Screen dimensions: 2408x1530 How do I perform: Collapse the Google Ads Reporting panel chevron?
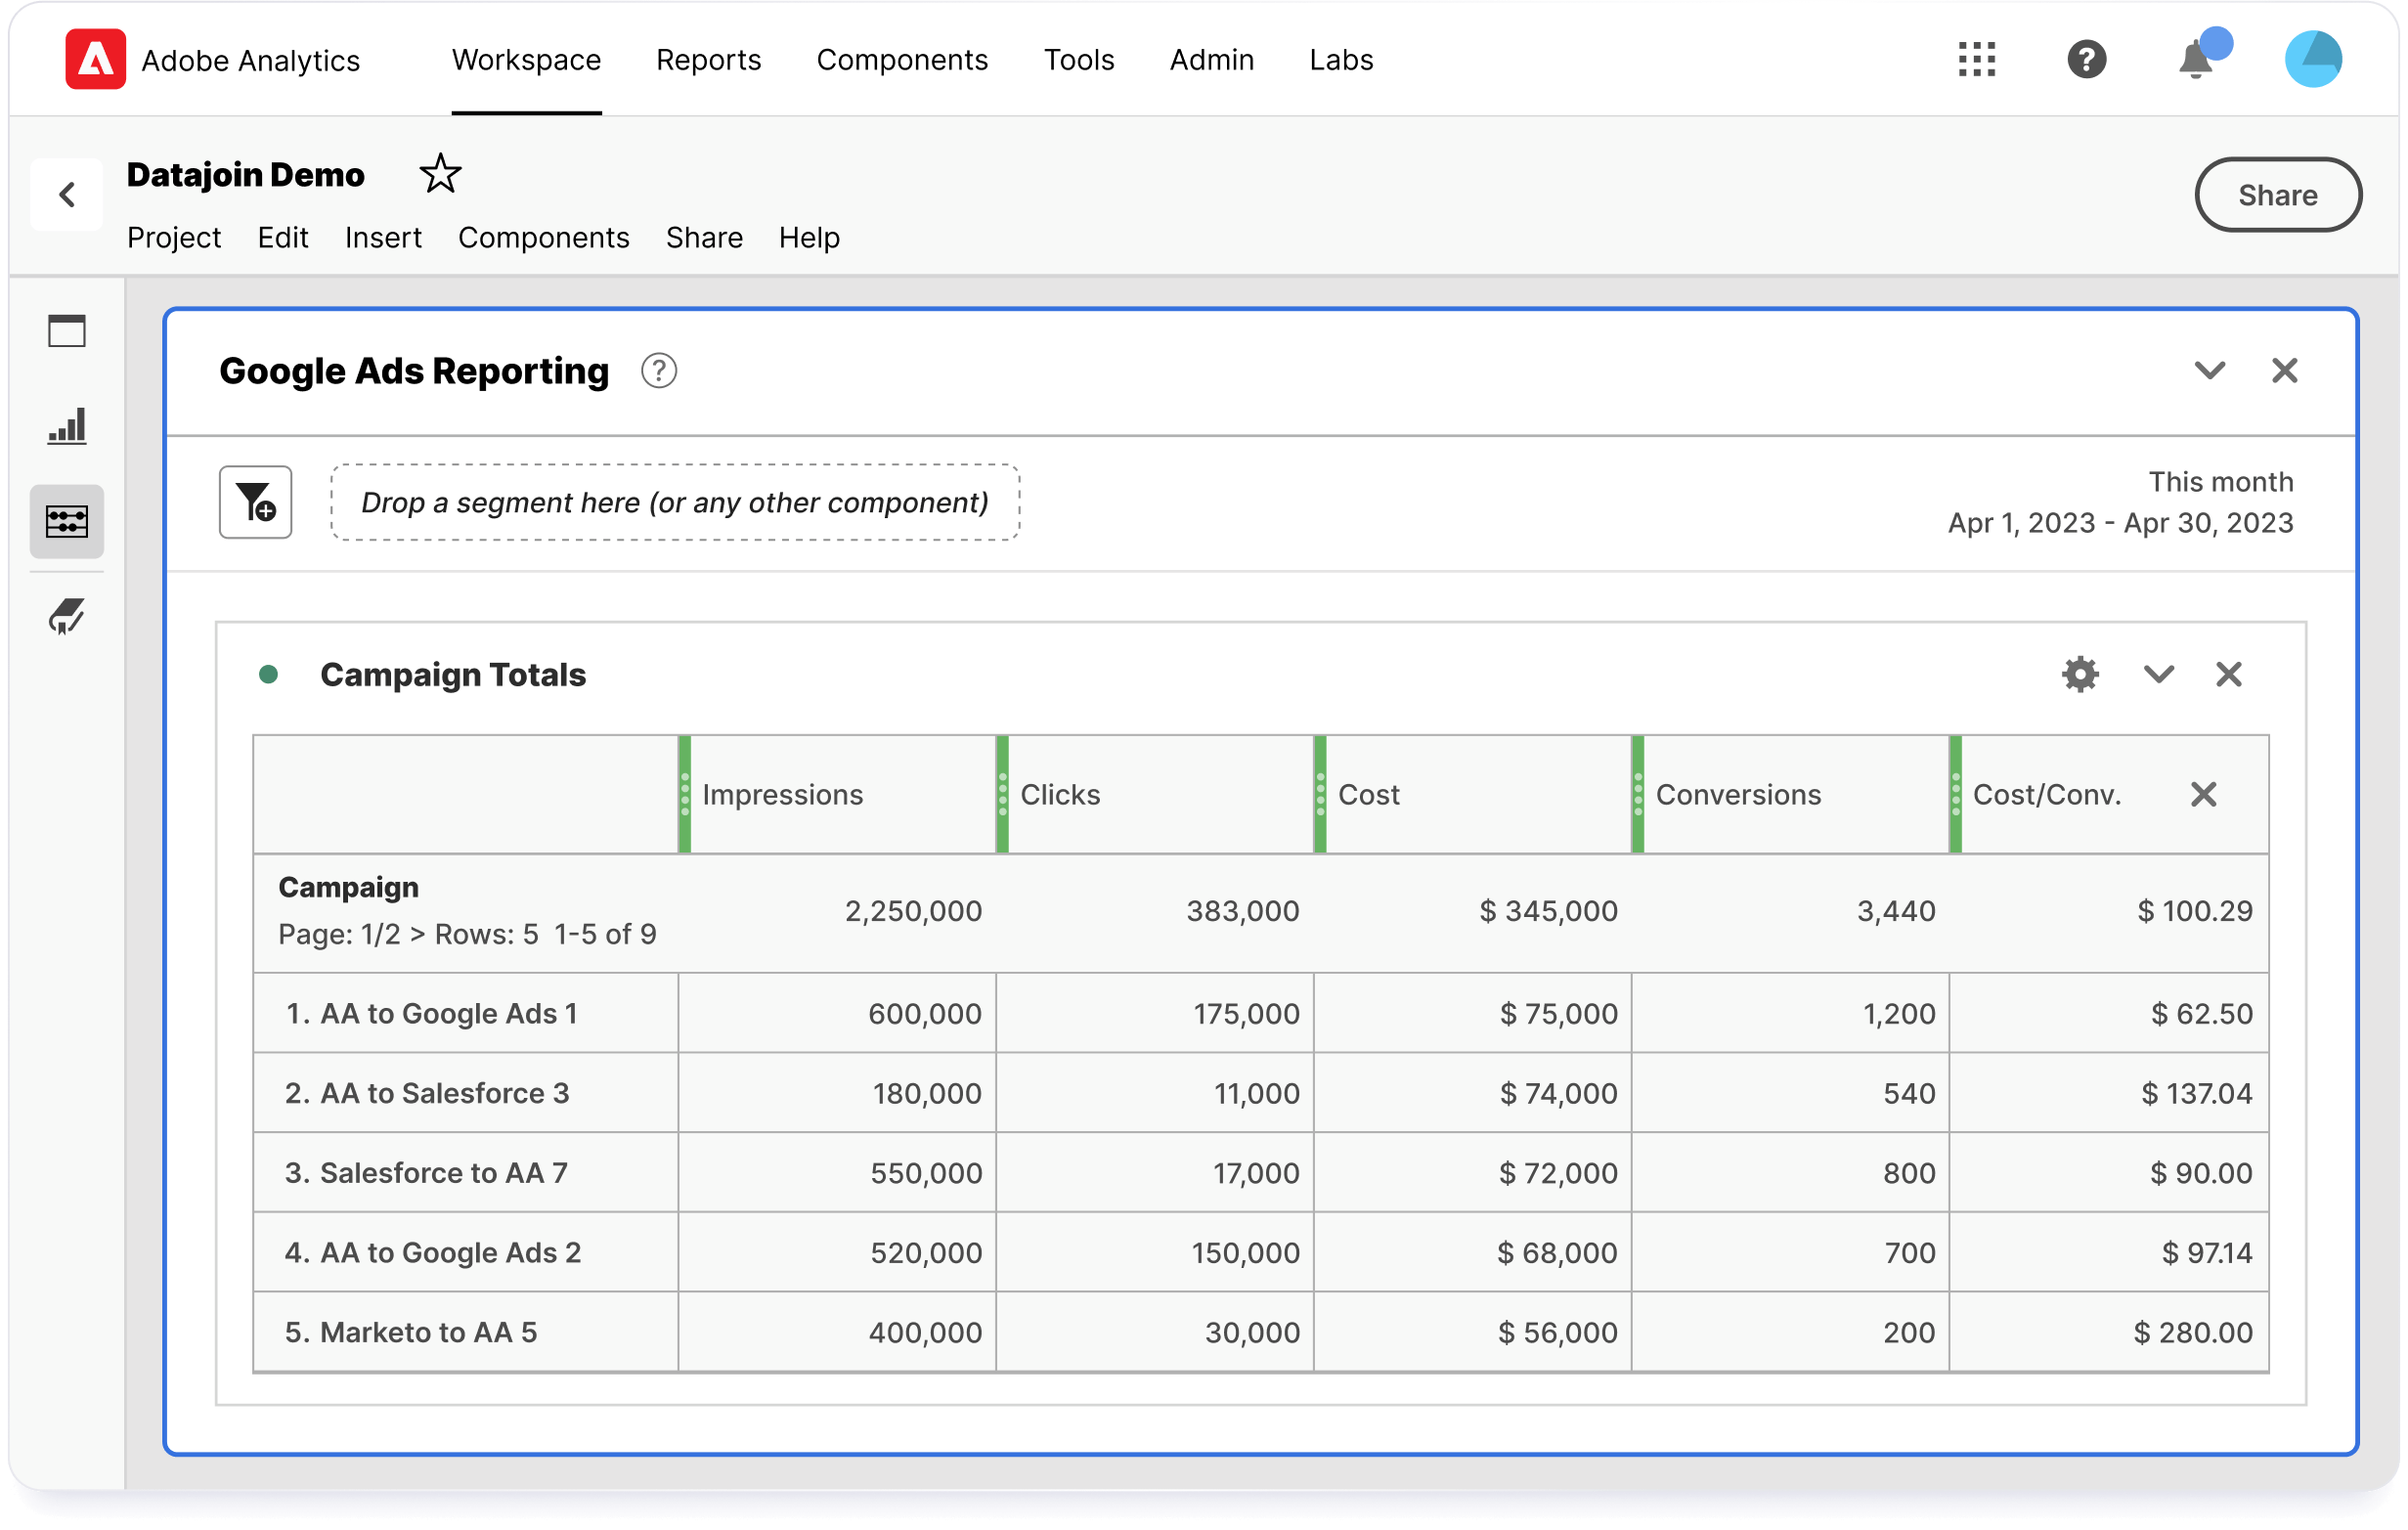click(x=2209, y=371)
